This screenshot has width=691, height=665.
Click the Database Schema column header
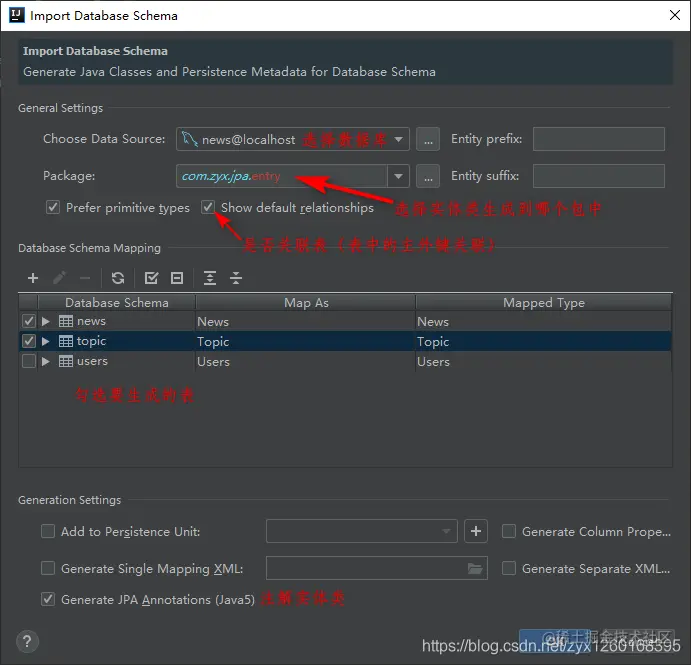coord(117,303)
